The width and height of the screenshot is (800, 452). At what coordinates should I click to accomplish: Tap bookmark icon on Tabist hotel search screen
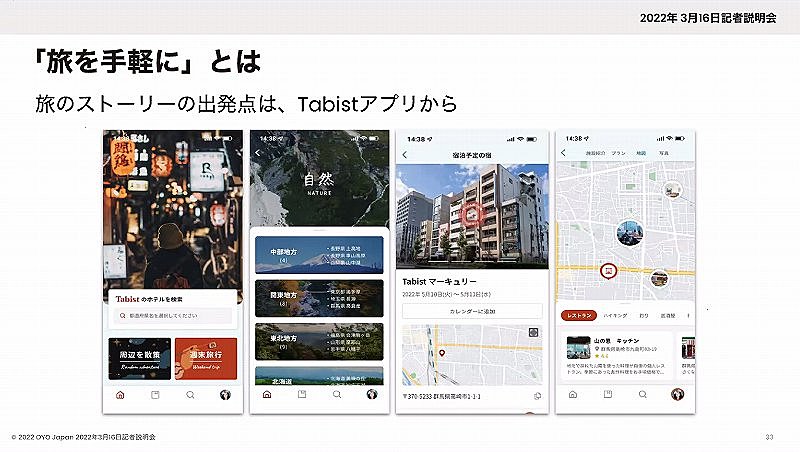[x=155, y=395]
